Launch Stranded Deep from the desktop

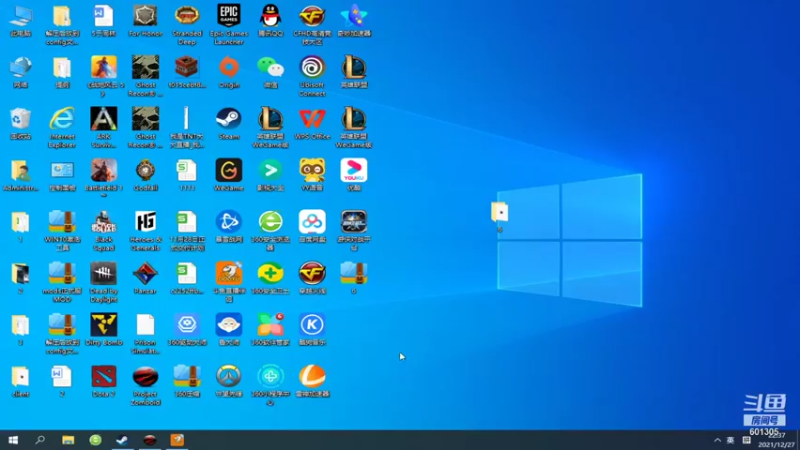click(187, 24)
